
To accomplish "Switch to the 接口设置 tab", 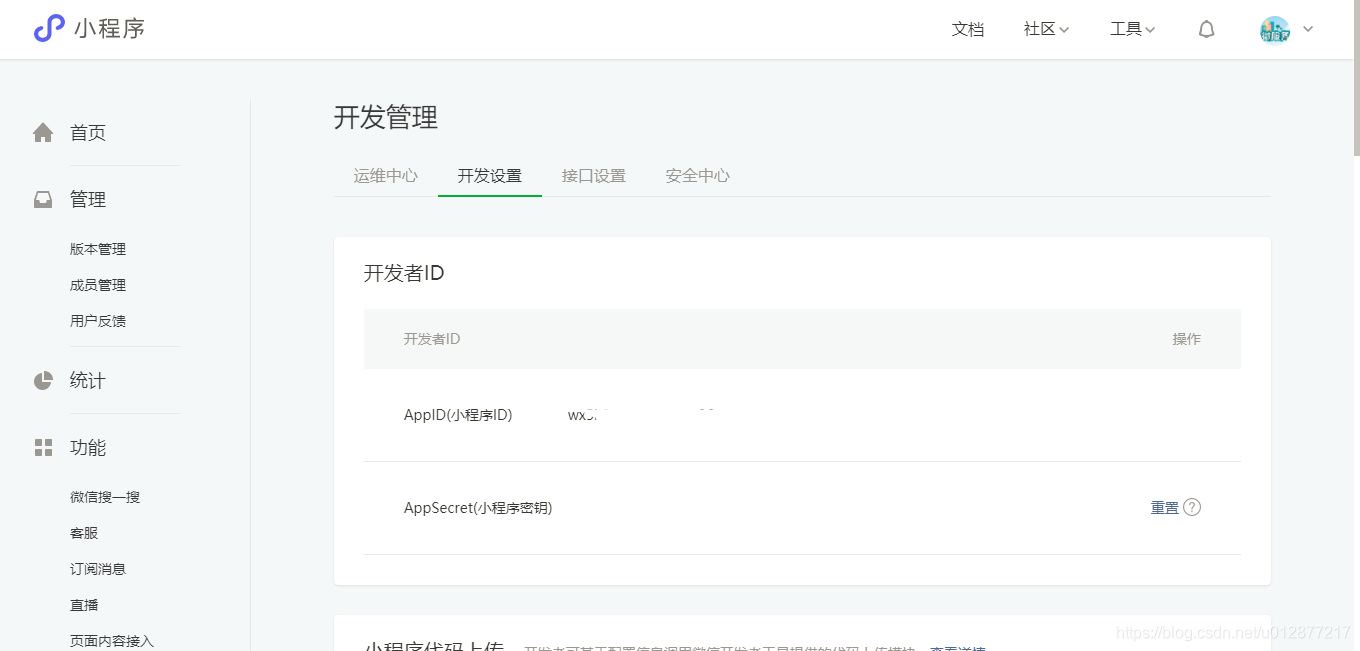I will [x=594, y=176].
